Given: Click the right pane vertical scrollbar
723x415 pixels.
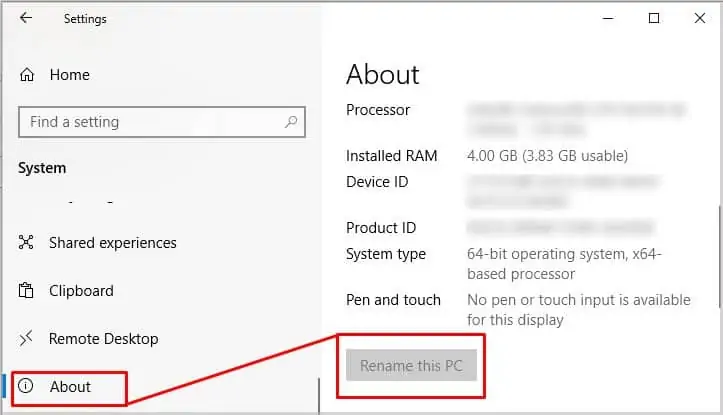Looking at the screenshot, I should pyautogui.click(x=720, y=256).
